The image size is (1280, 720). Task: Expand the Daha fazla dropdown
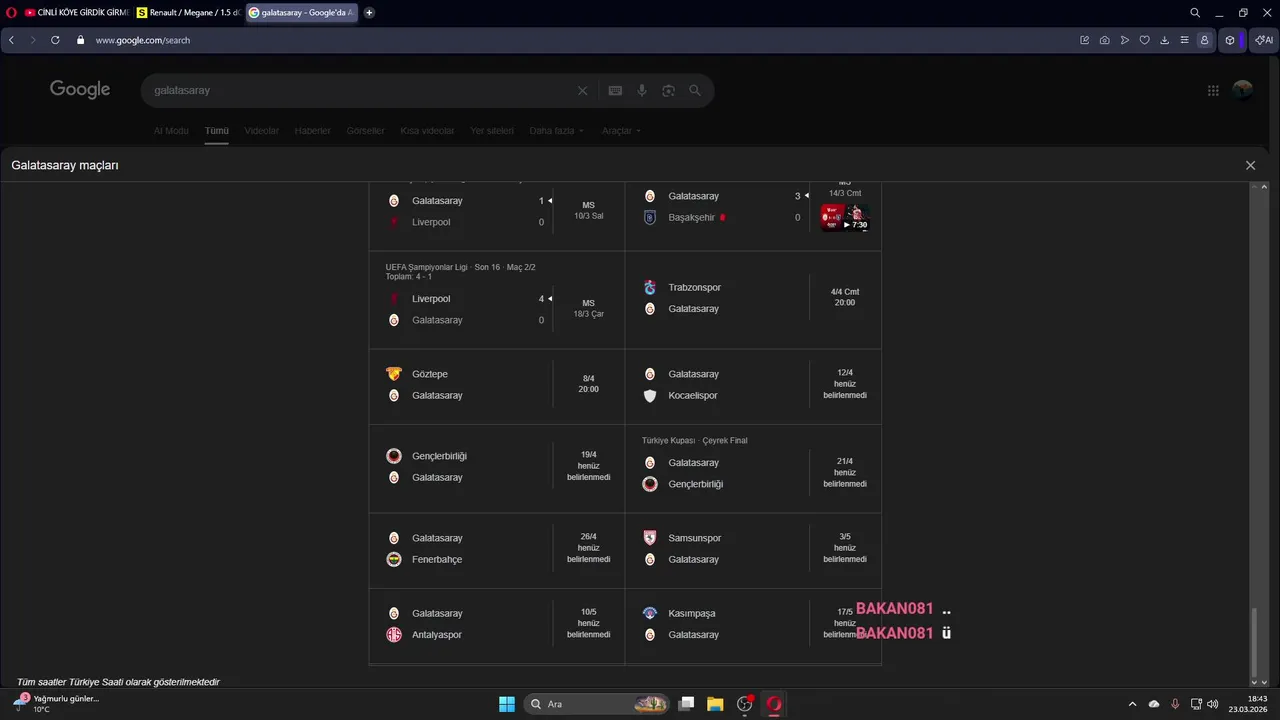[x=556, y=131]
